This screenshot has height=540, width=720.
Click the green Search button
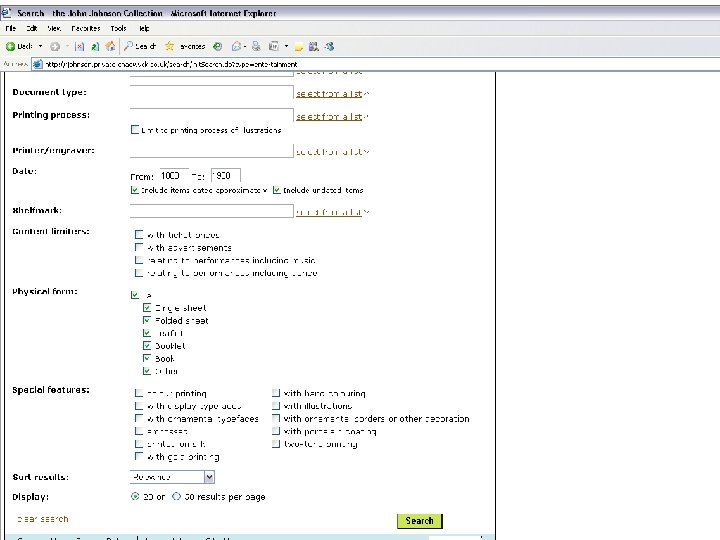point(420,521)
